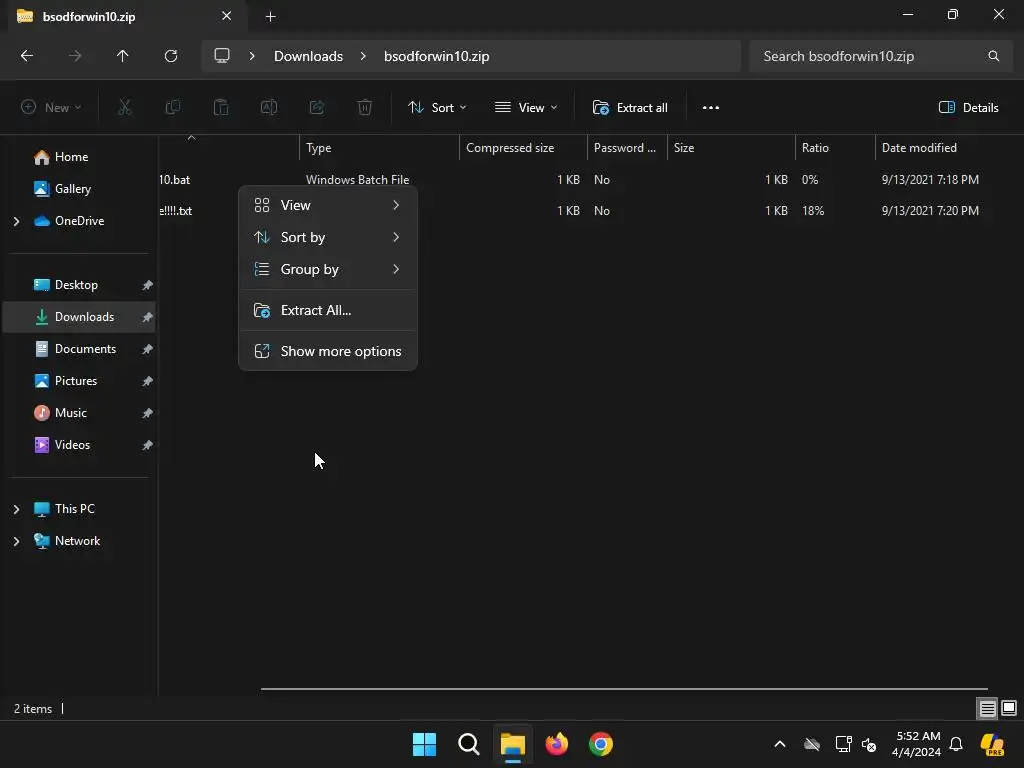Open Home in the navigation pane
The width and height of the screenshot is (1024, 768).
[x=71, y=157]
